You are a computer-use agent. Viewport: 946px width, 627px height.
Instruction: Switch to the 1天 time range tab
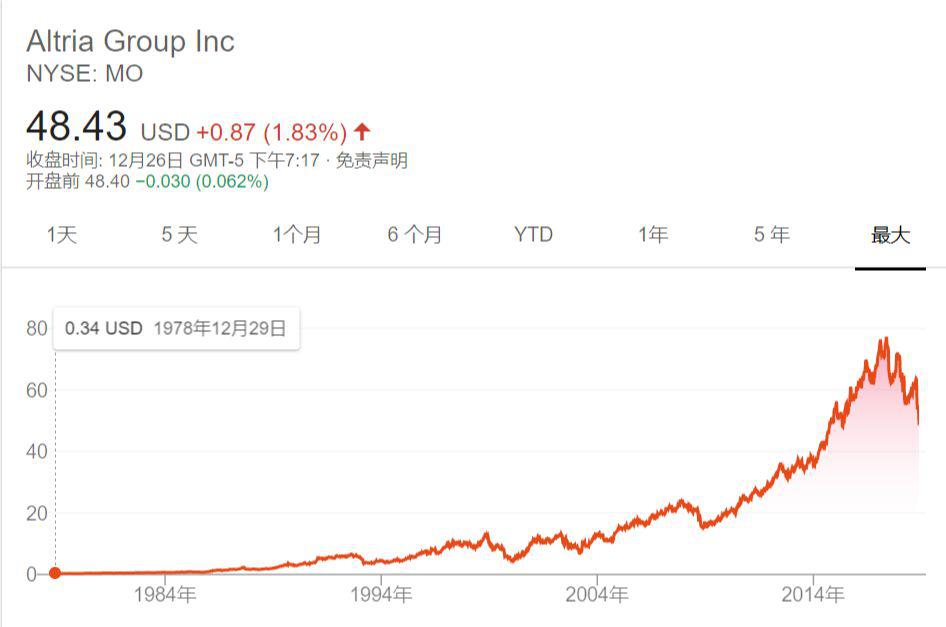(61, 235)
